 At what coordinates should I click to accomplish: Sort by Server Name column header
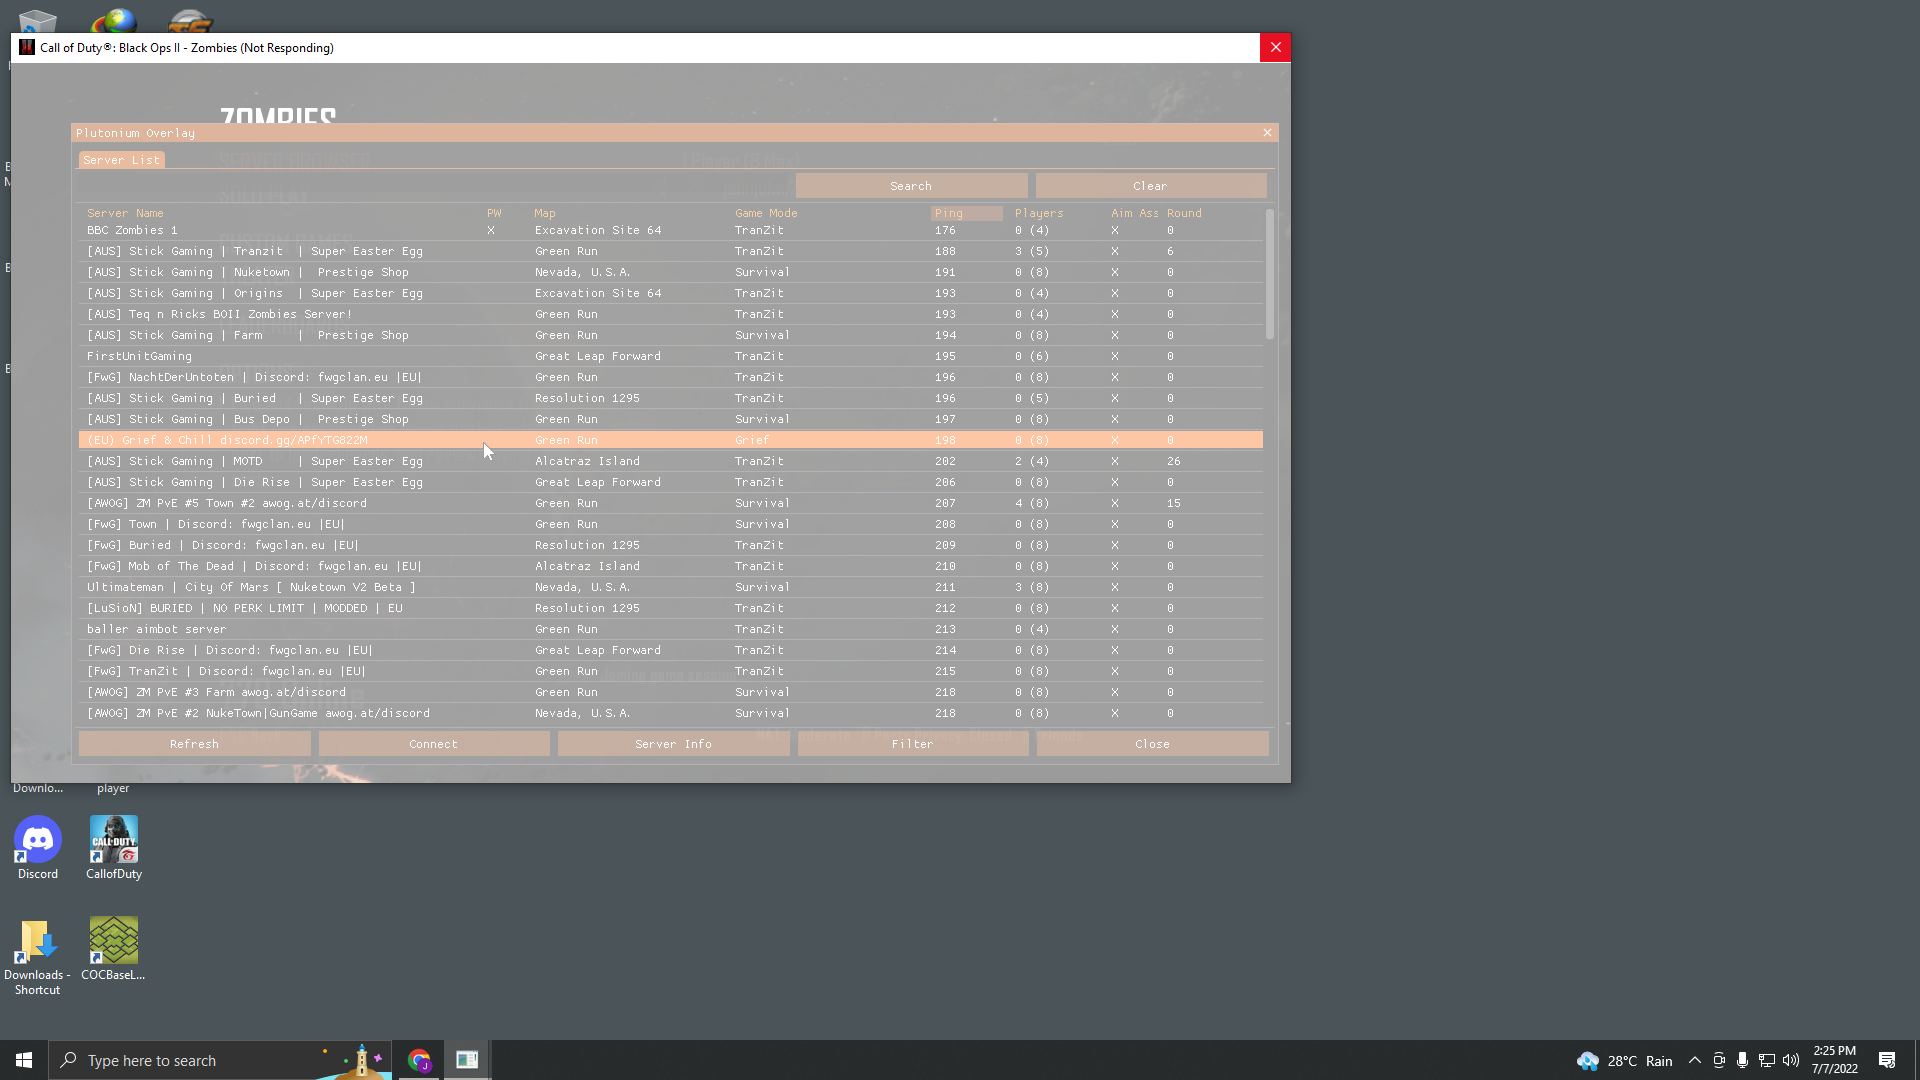(125, 213)
